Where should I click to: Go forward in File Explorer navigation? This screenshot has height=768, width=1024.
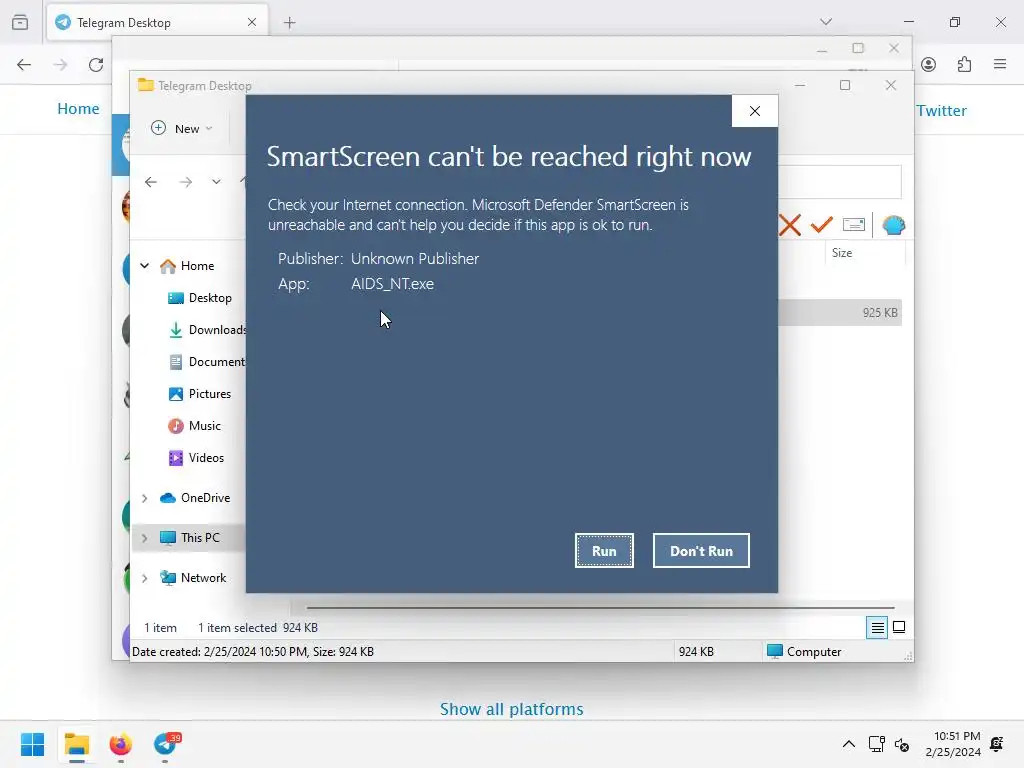pyautogui.click(x=186, y=182)
